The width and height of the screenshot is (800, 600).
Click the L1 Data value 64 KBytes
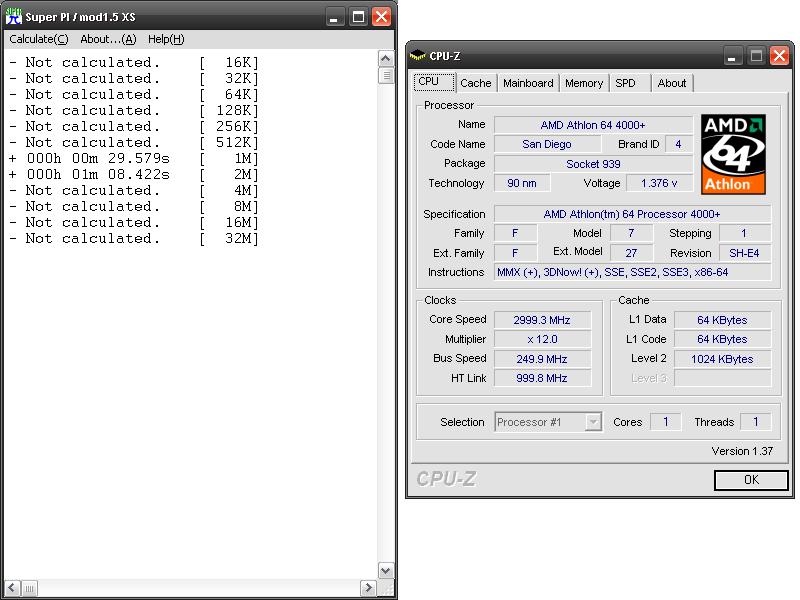pyautogui.click(x=722, y=320)
